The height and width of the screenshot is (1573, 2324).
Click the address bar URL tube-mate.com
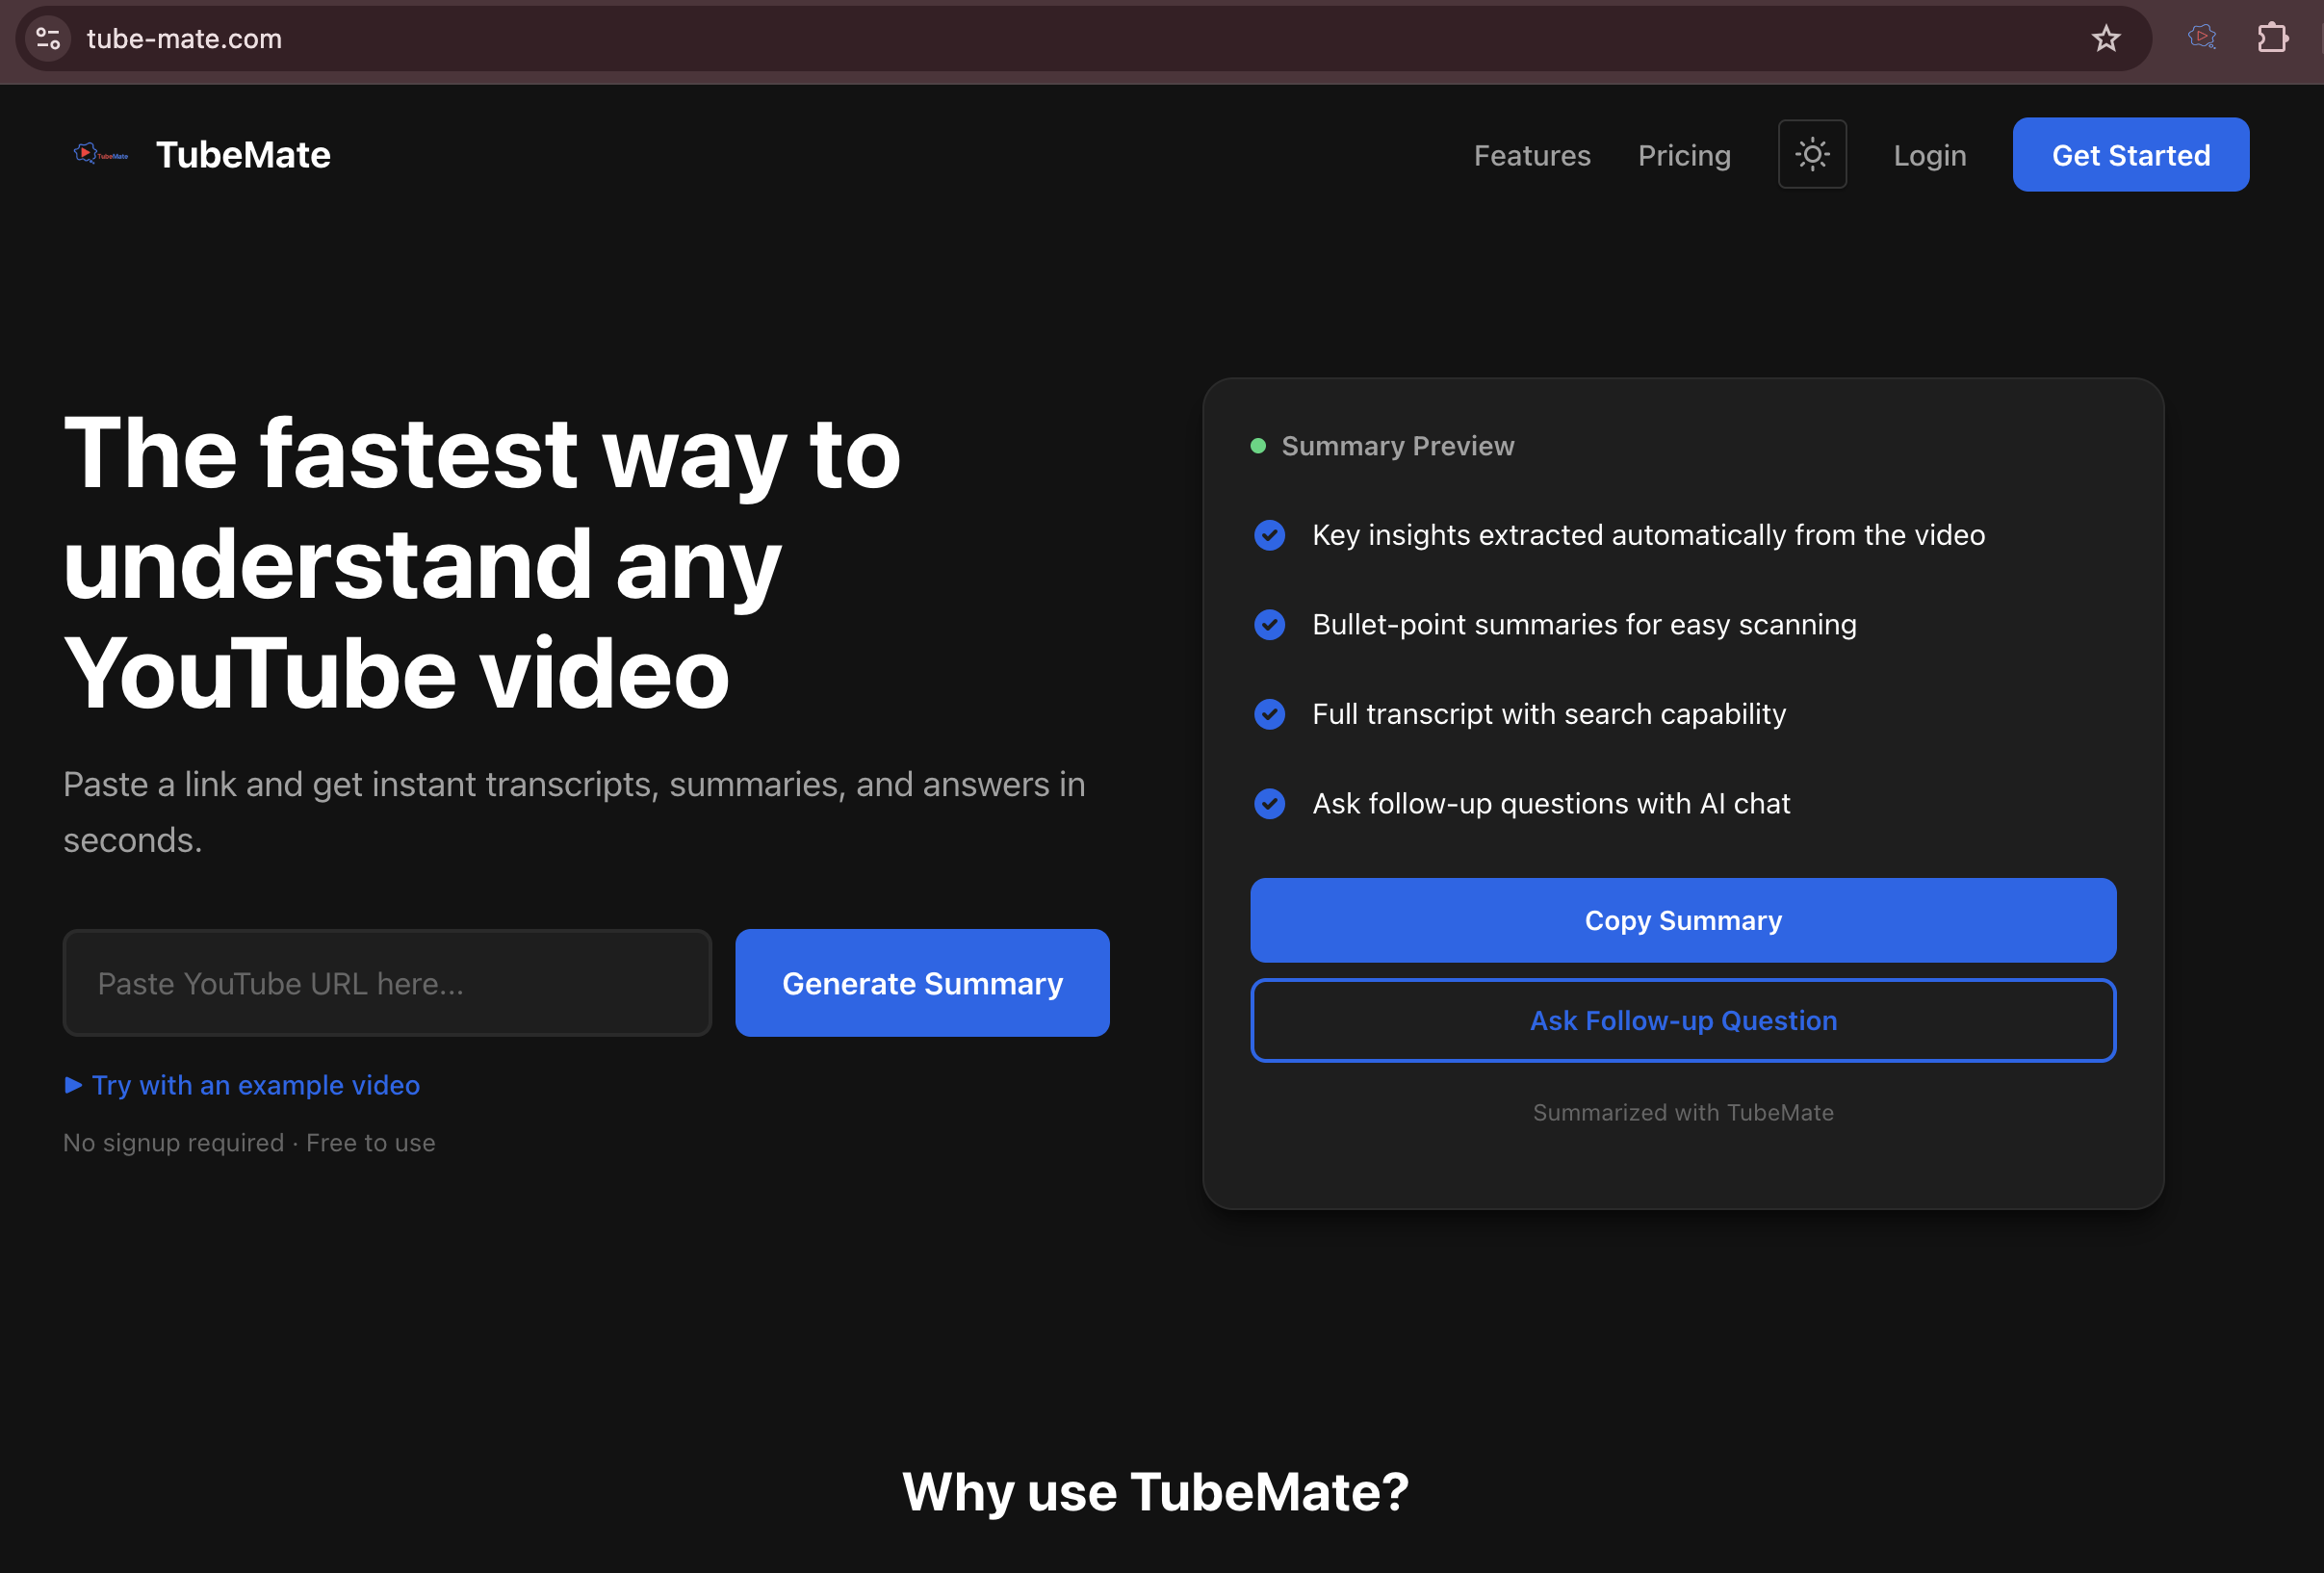184,39
